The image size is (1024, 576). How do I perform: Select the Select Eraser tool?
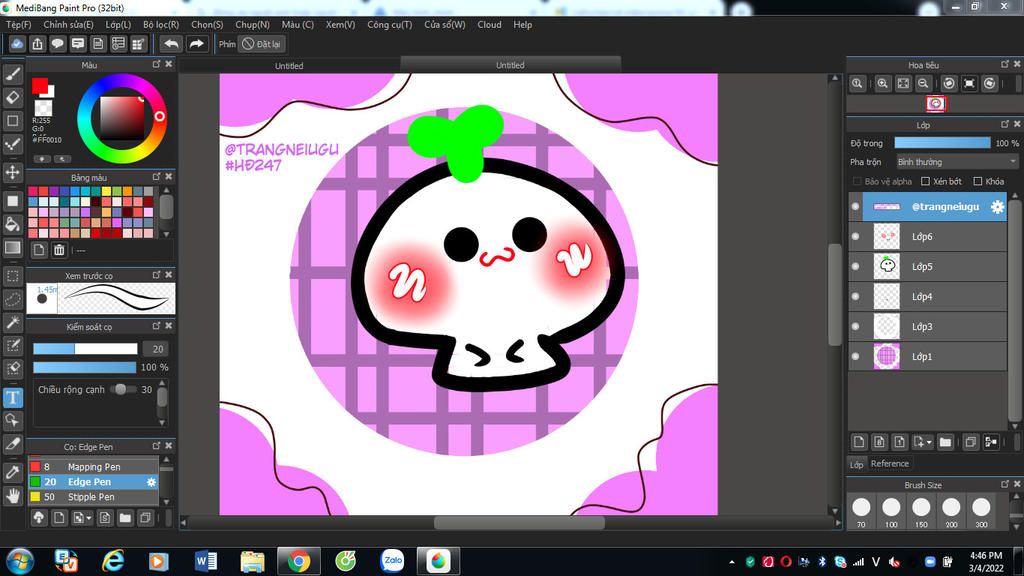point(12,368)
